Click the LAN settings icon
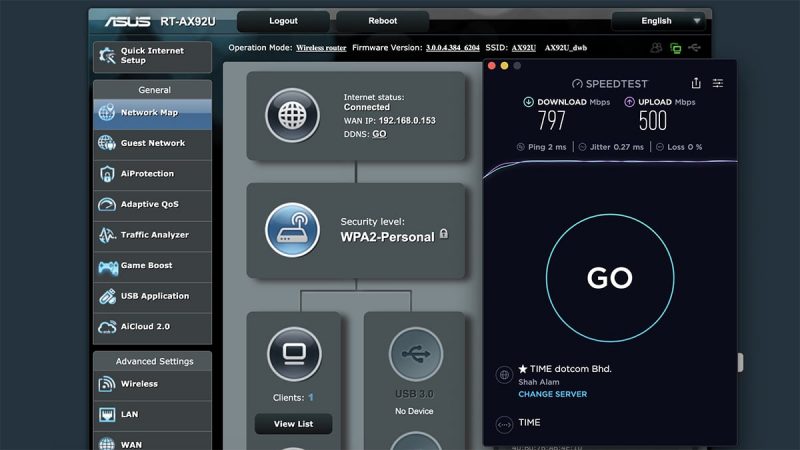This screenshot has width=800, height=450. [107, 414]
